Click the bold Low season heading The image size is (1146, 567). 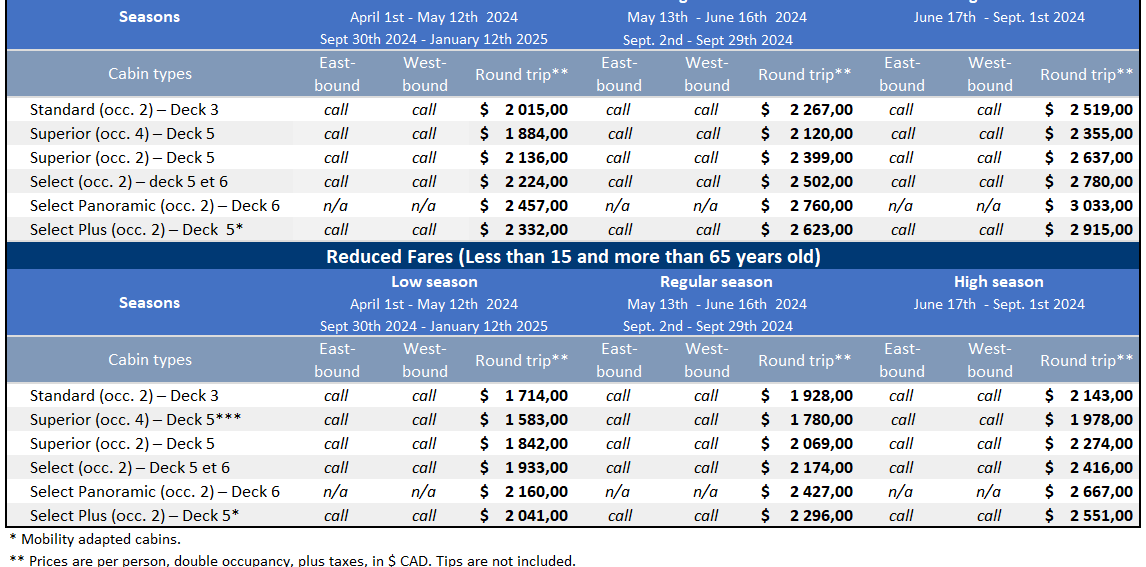[x=434, y=282]
